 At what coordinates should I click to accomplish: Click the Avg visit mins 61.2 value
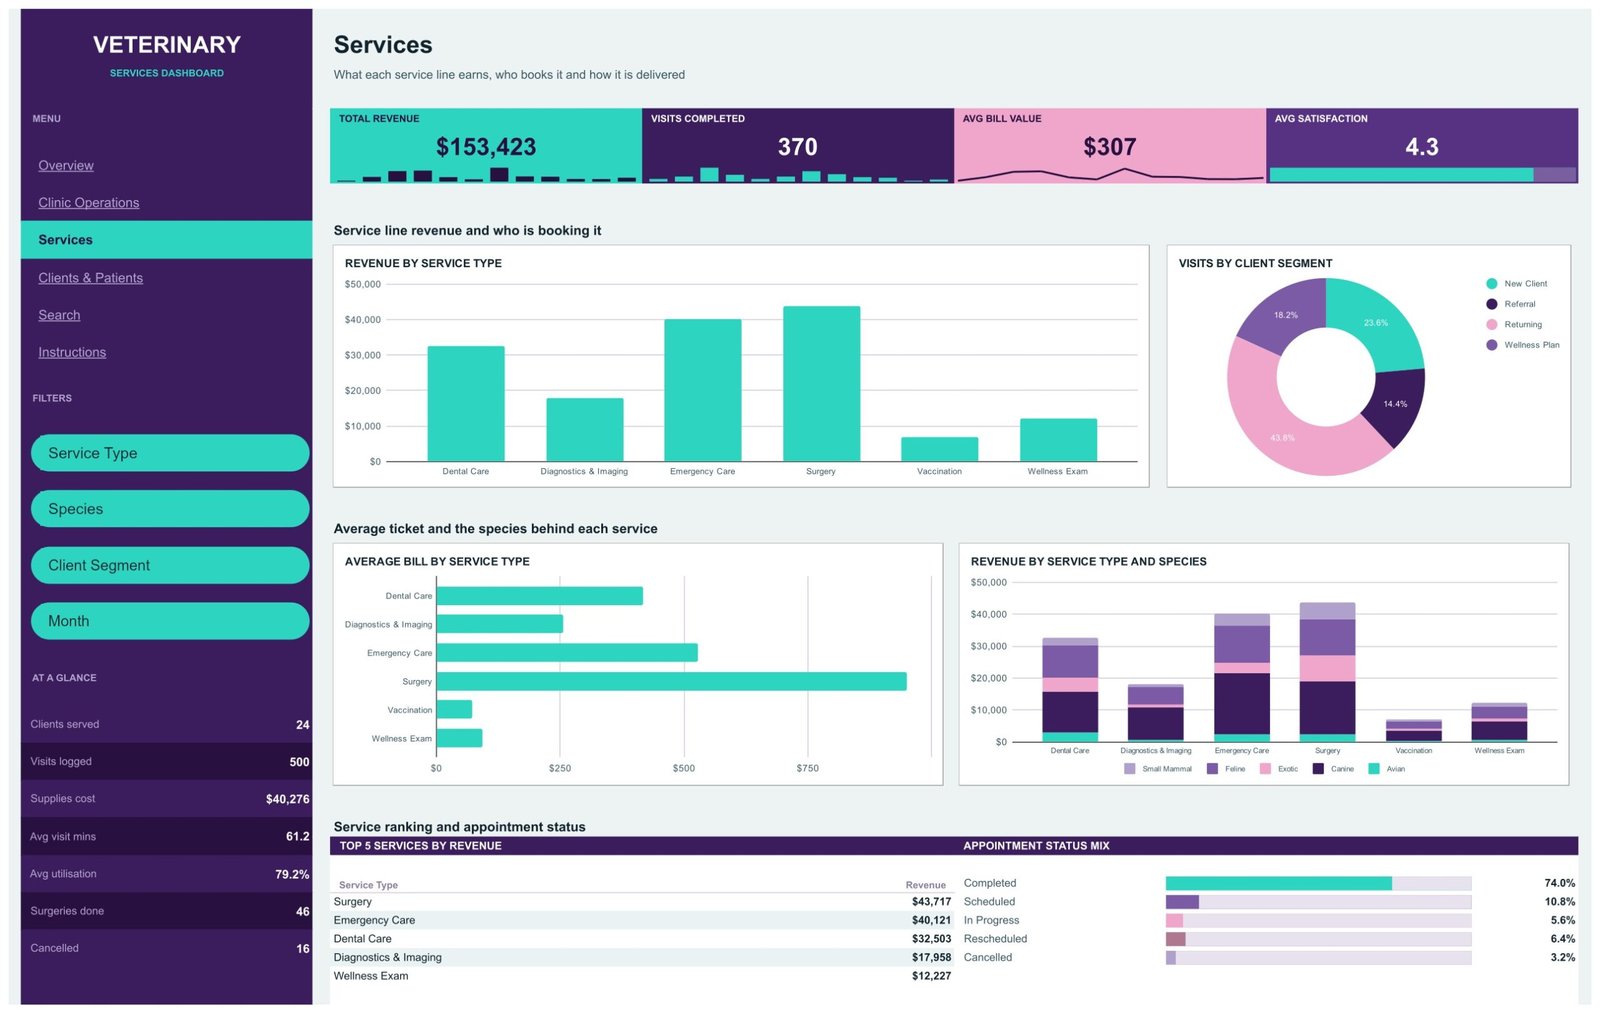[x=297, y=836]
